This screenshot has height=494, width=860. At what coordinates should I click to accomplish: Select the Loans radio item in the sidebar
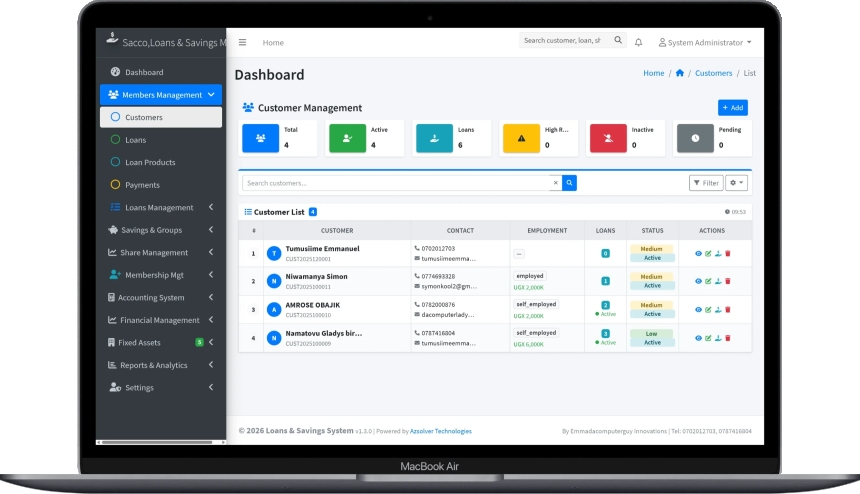(135, 140)
